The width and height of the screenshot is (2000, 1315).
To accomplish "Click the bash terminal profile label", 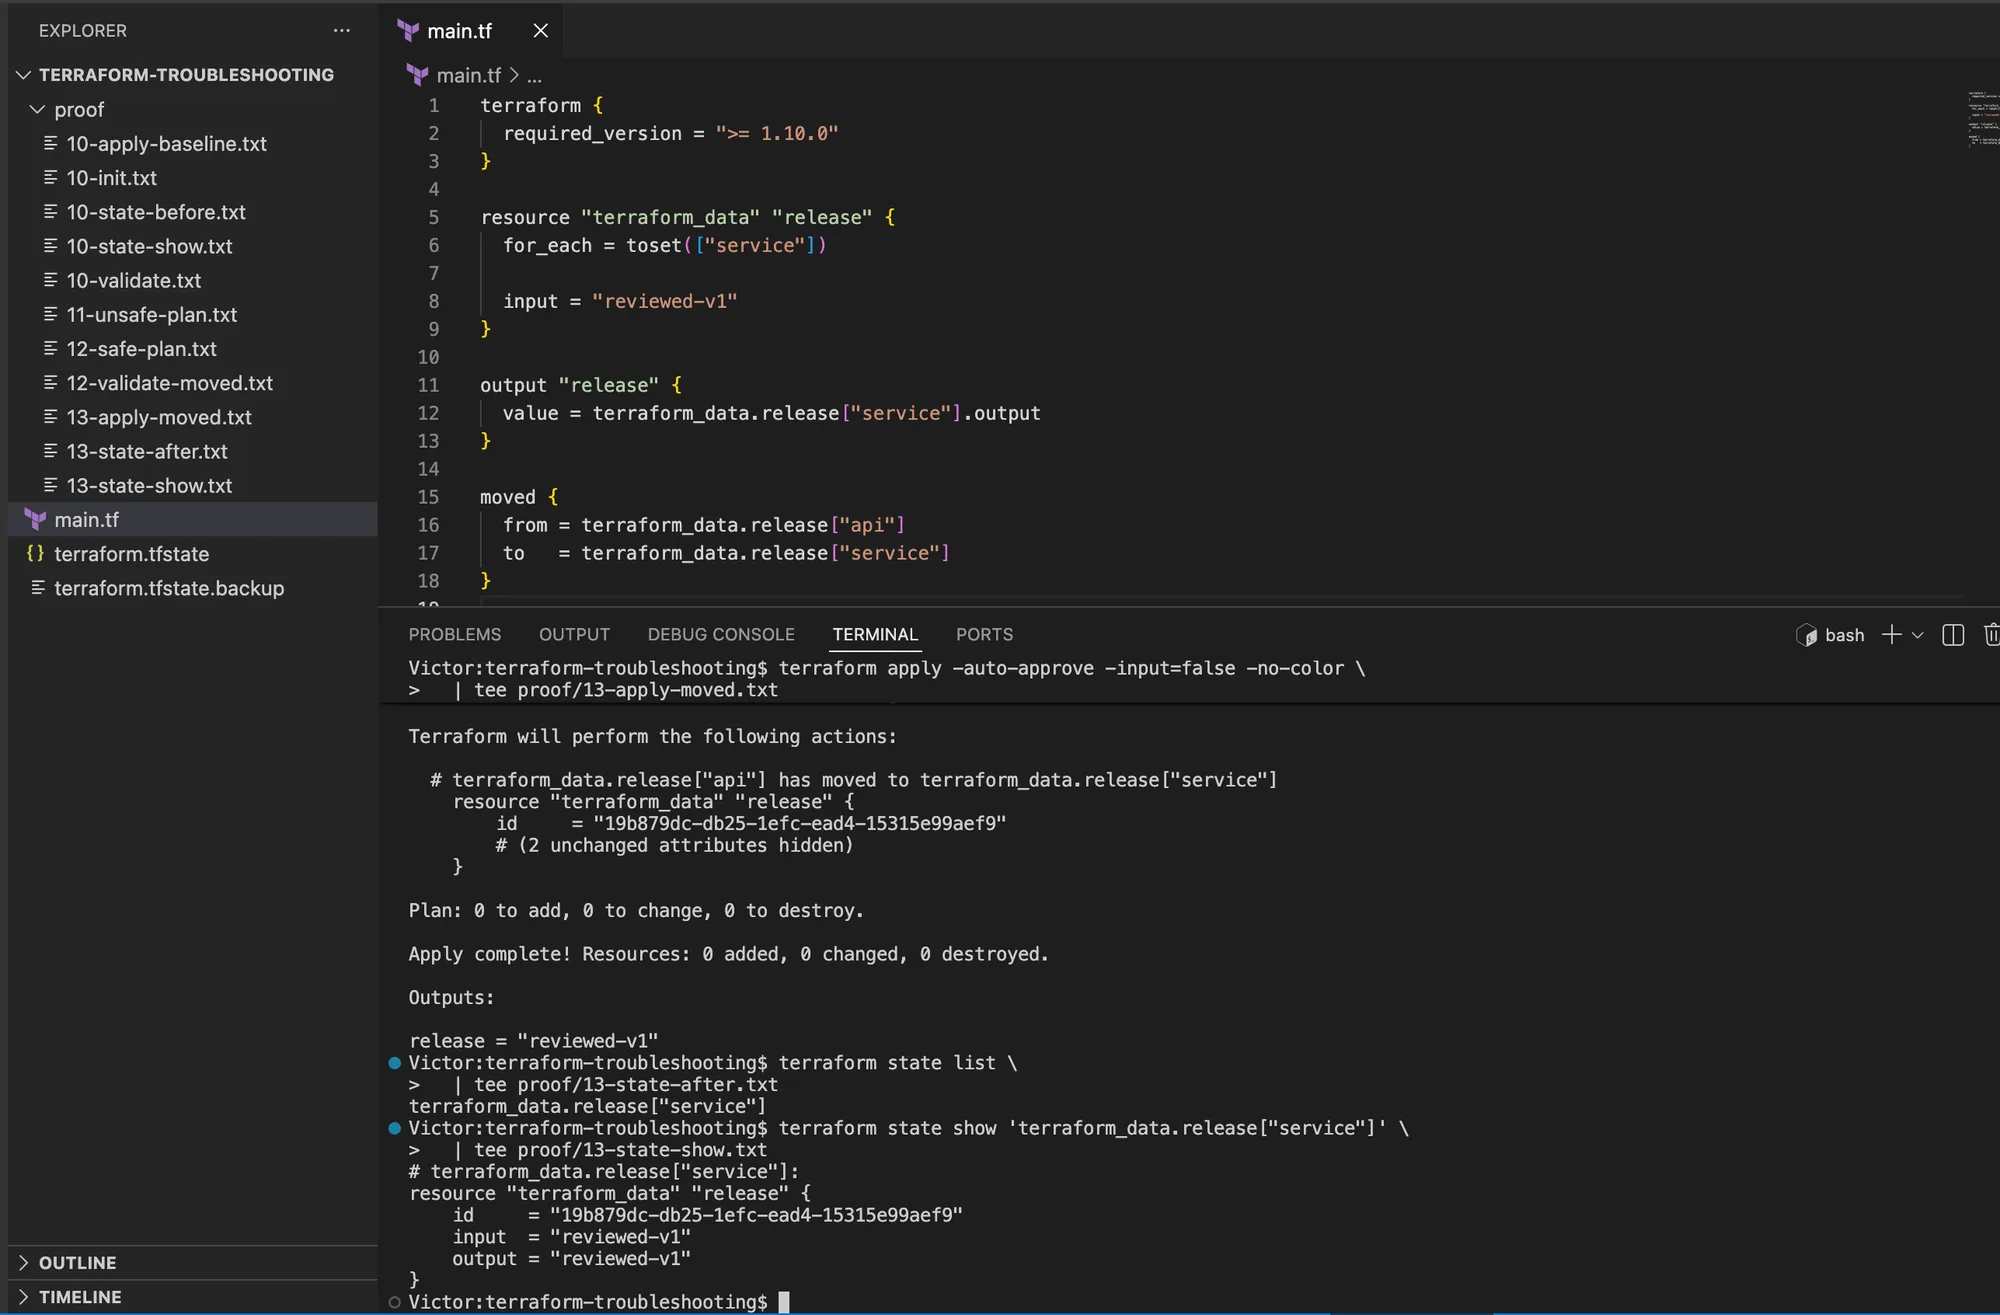I will pyautogui.click(x=1845, y=635).
